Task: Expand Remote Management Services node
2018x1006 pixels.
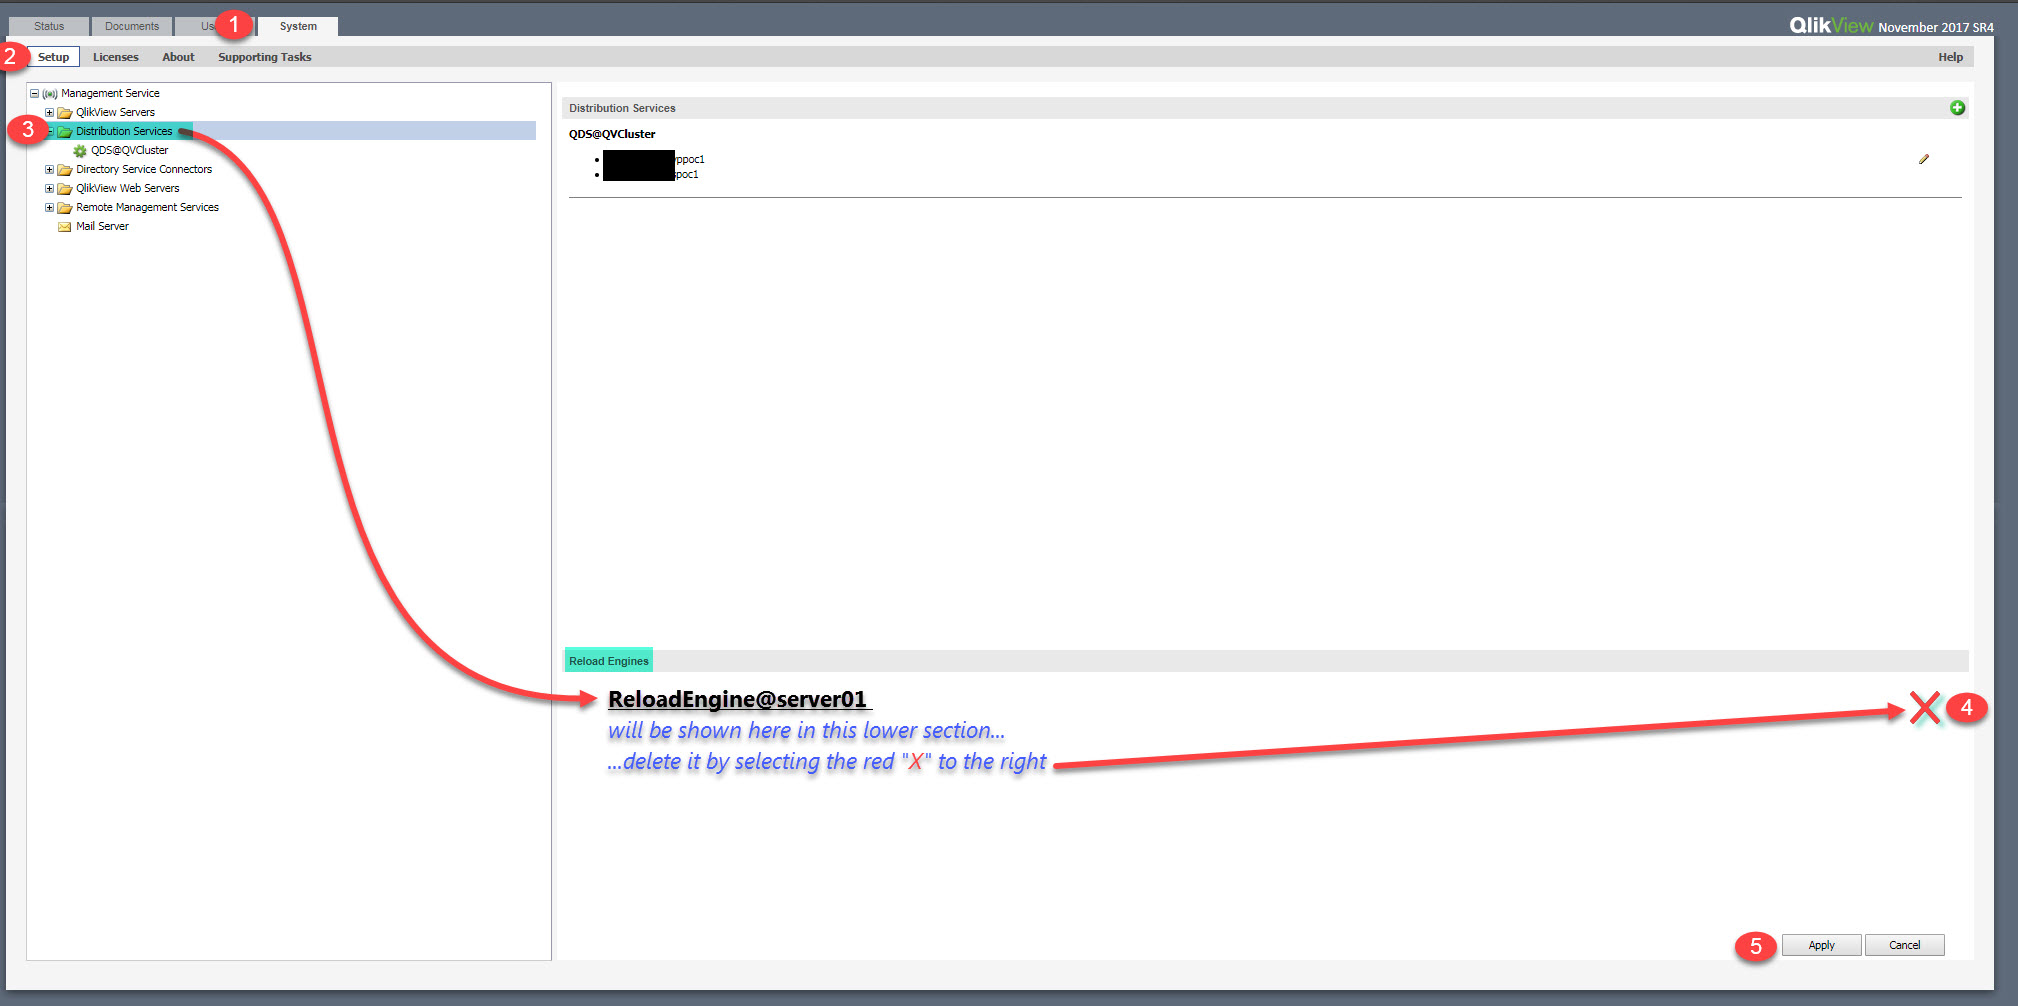Action: point(49,207)
